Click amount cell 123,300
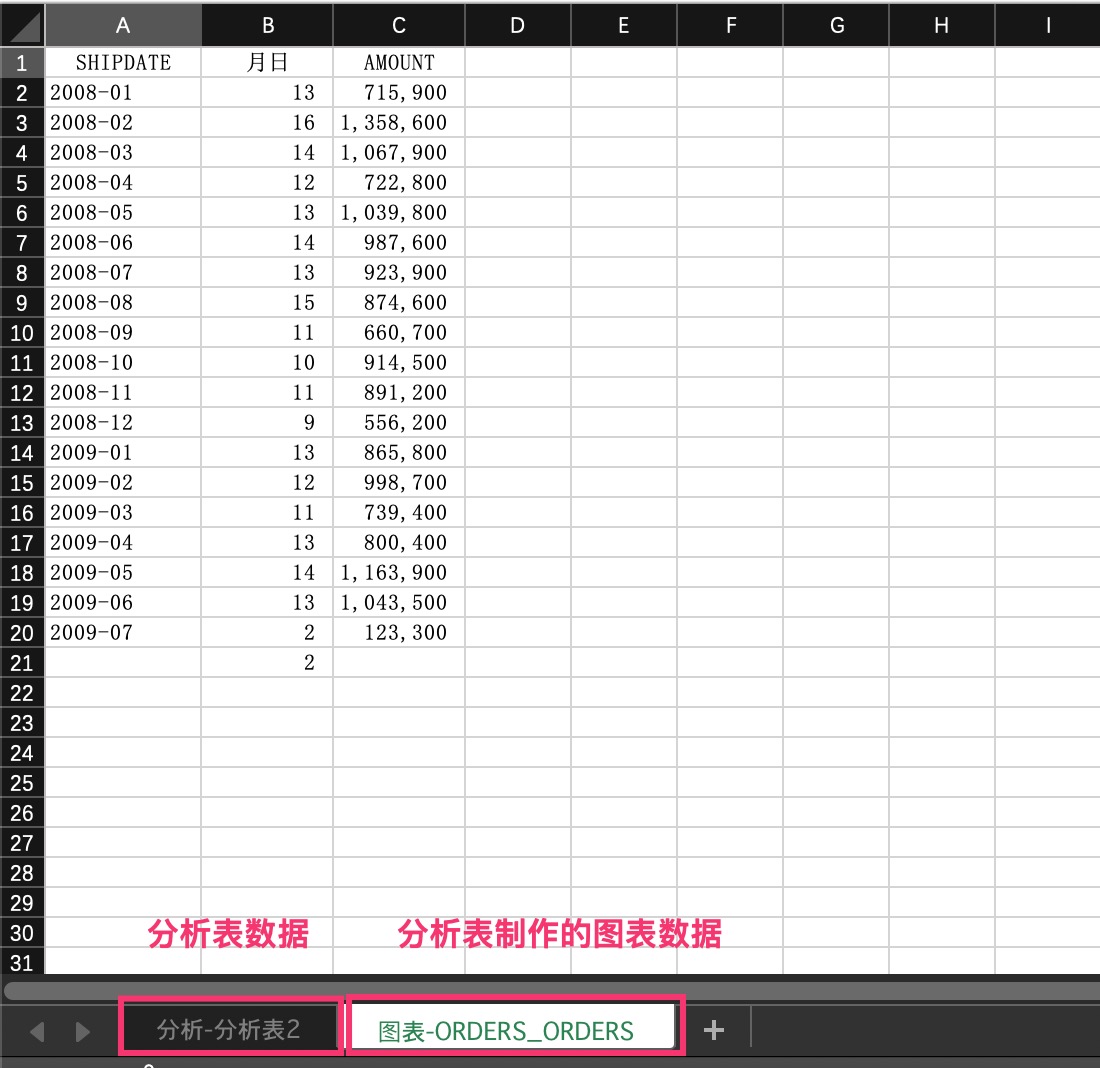 398,632
